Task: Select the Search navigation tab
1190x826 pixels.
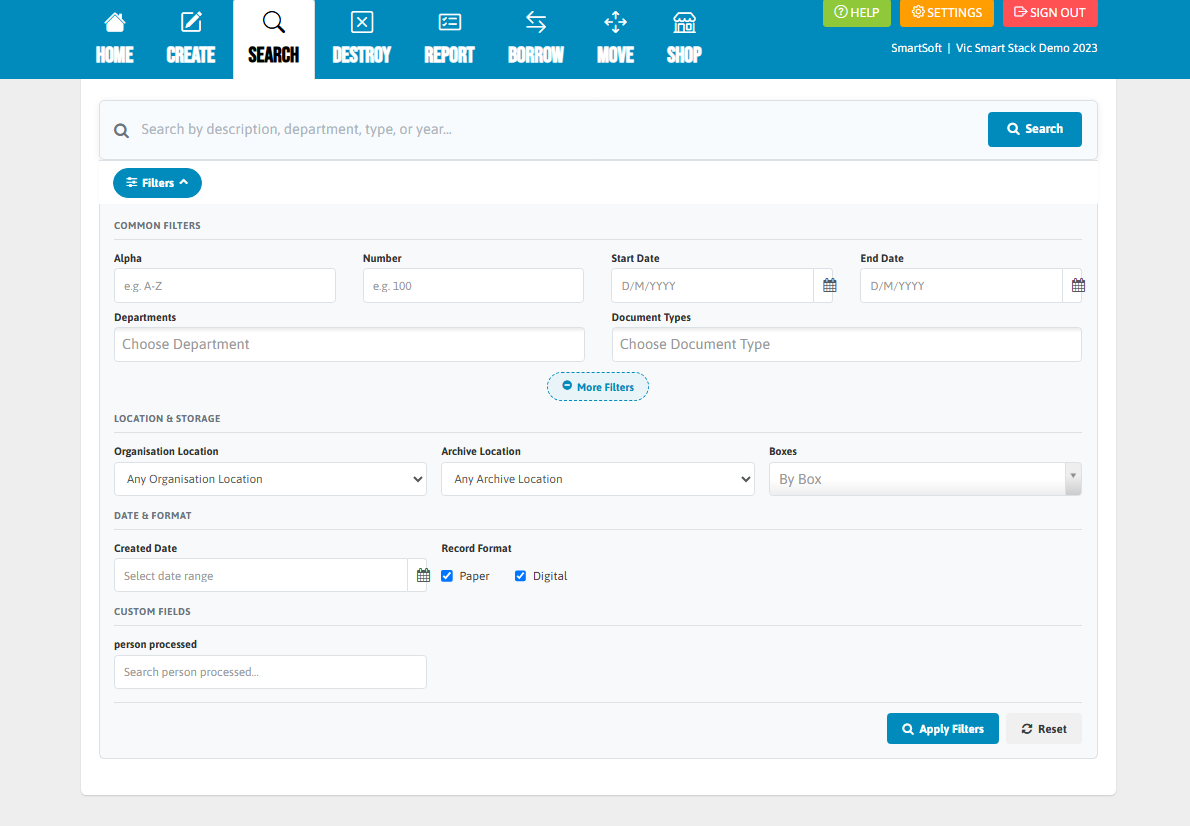Action: pyautogui.click(x=274, y=39)
